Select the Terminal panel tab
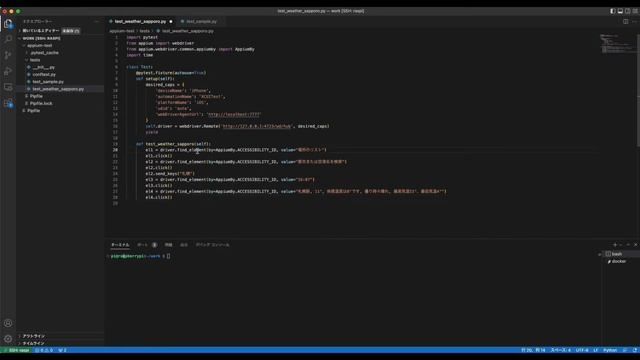Viewport: 640px width, 360px height. coord(120,244)
